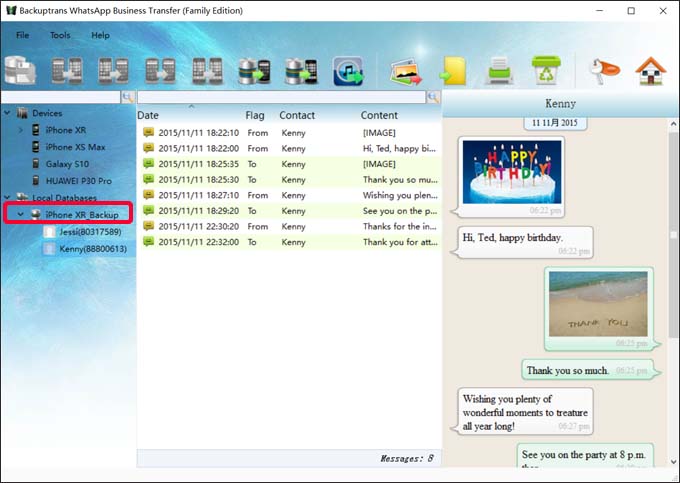Expand the iPhone XR device node
Viewport: 680px width, 483px height.
point(21,130)
